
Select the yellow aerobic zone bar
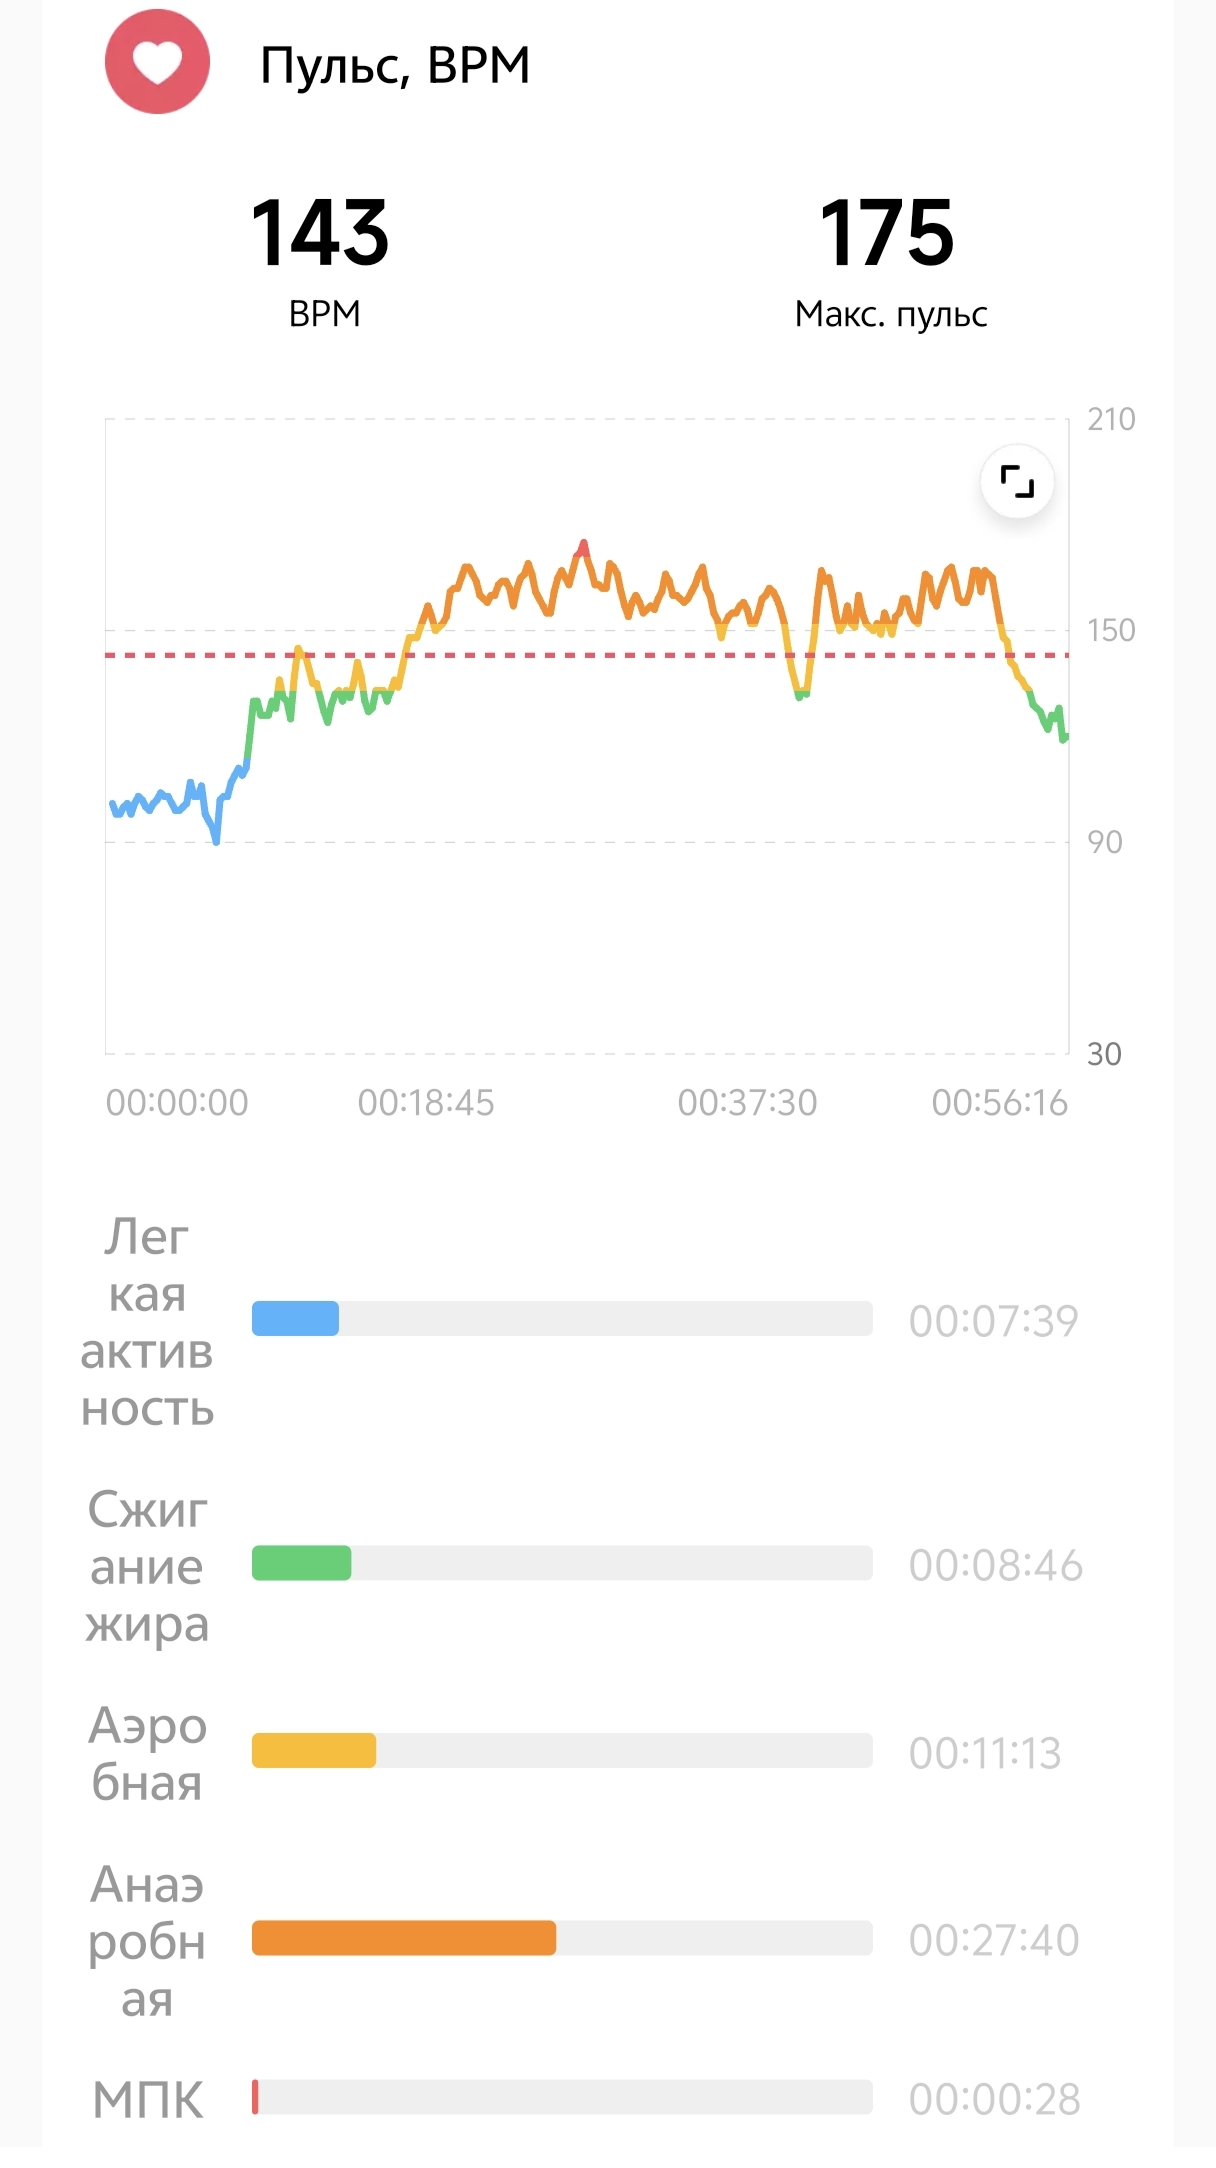click(x=562, y=1751)
